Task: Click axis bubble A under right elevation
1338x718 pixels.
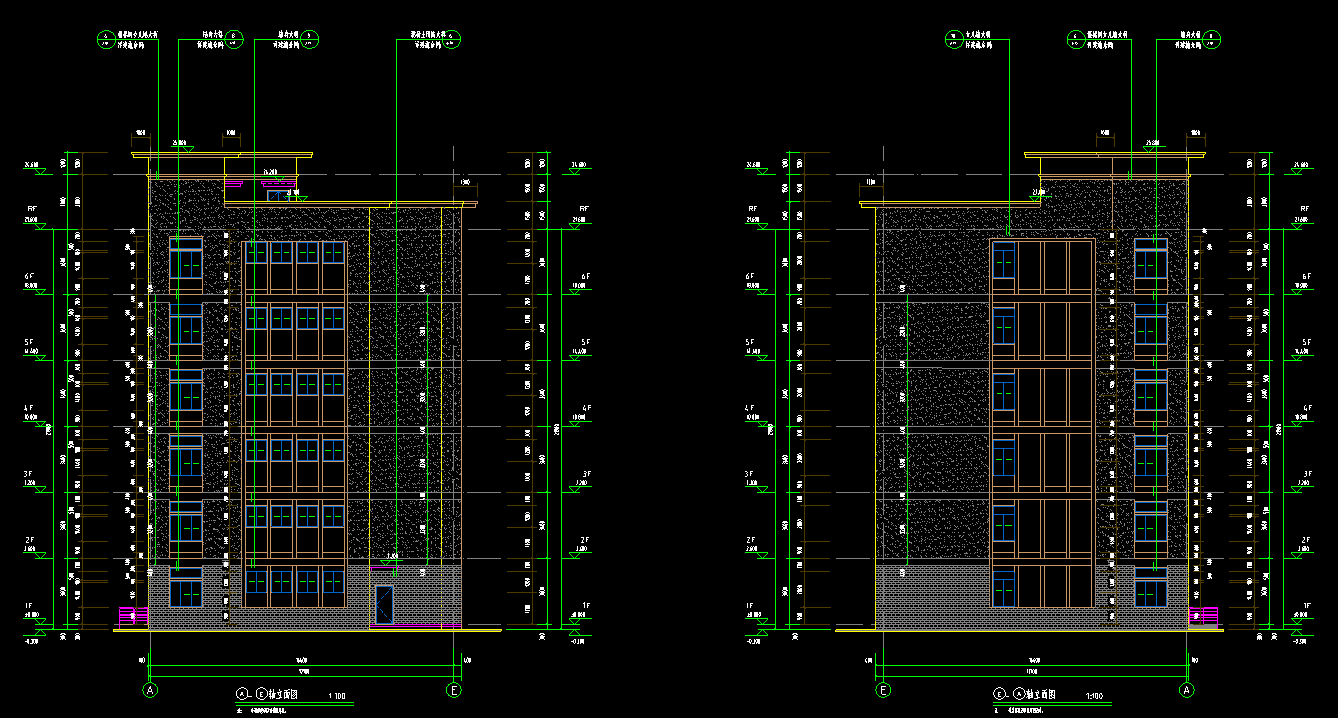Action: click(x=1187, y=690)
